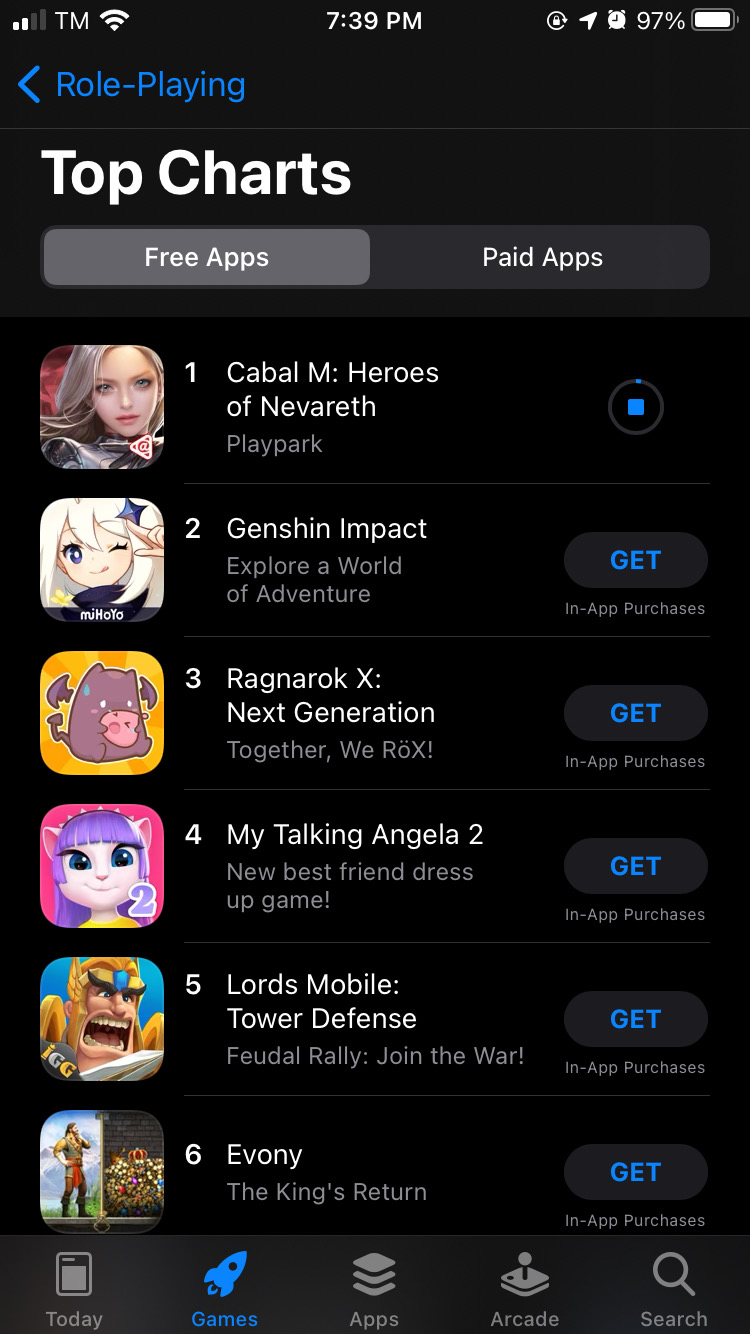Tap My Talking Angela 2 icon
This screenshot has width=750, height=1334.
point(102,866)
